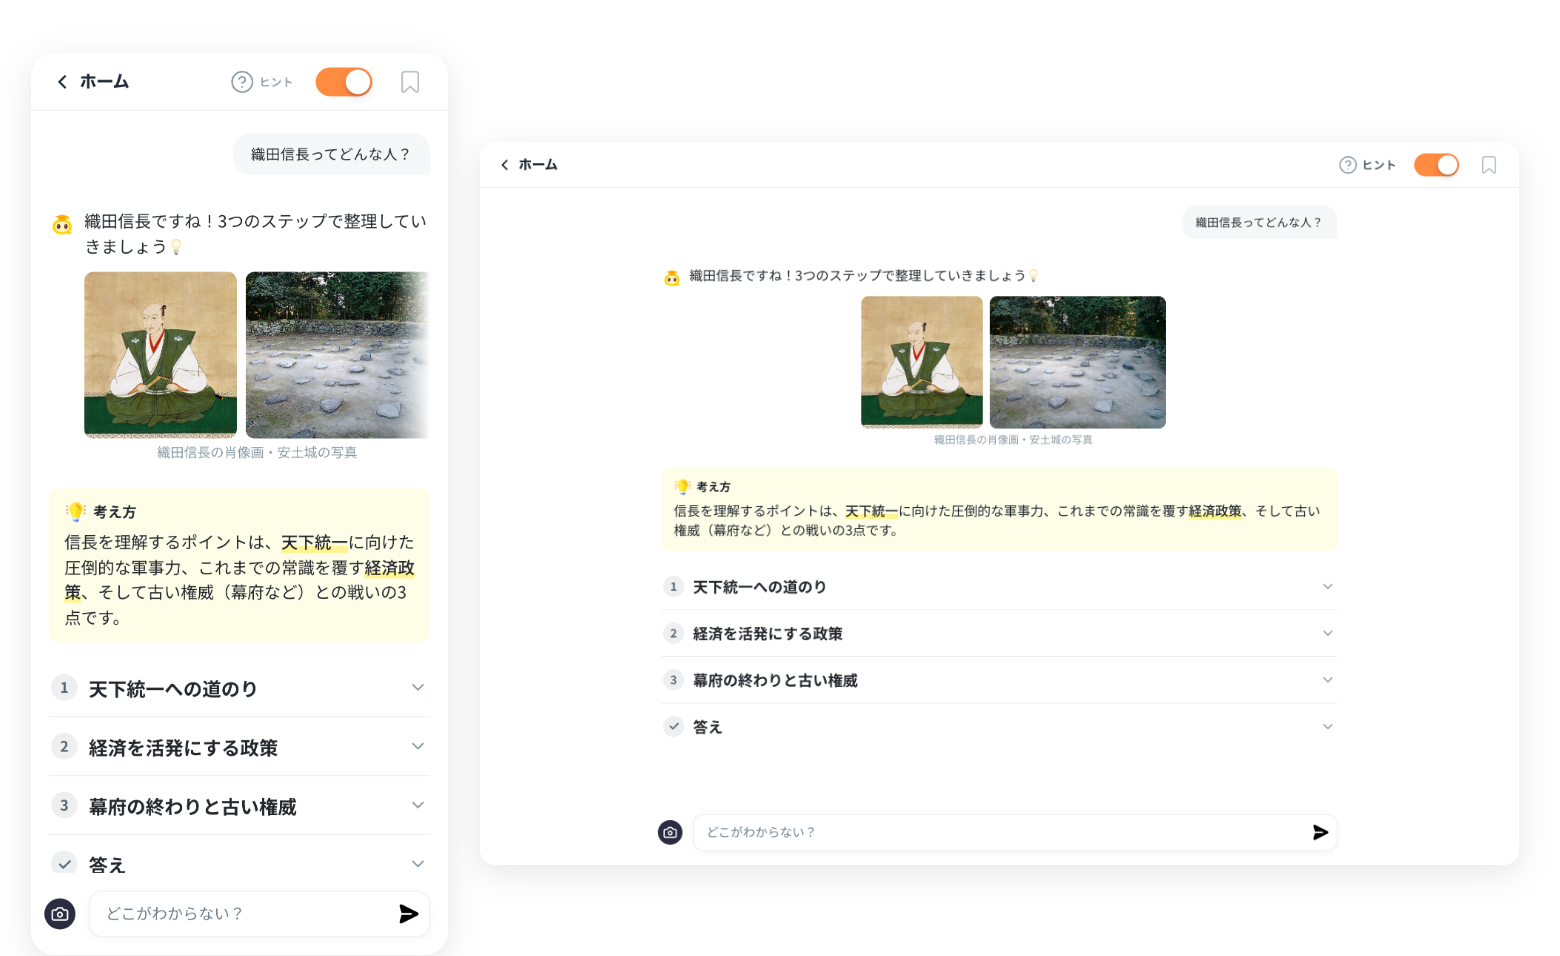Click the desktop どこがわからない？ input field
The height and width of the screenshot is (956, 1560).
1015,832
